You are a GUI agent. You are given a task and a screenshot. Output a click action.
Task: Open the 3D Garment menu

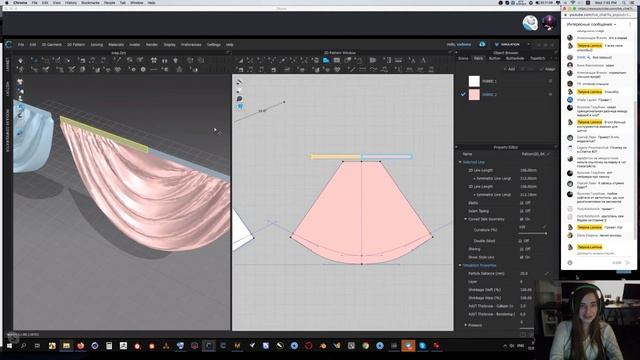[51, 44]
